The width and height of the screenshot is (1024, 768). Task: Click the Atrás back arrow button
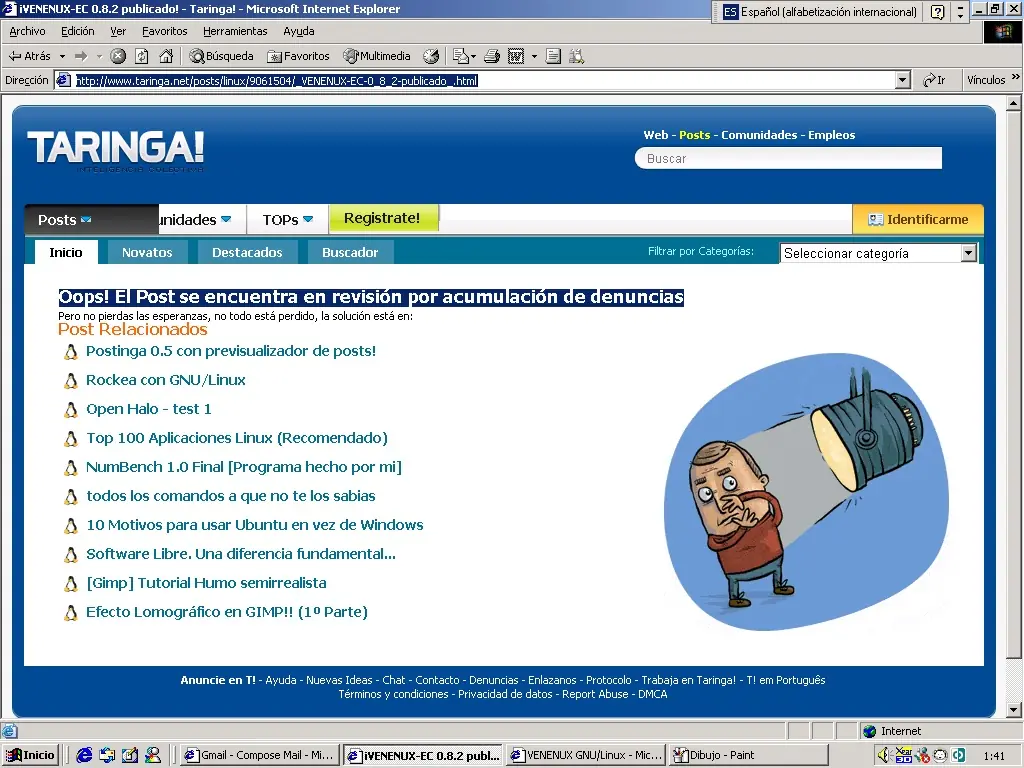pyautogui.click(x=29, y=56)
